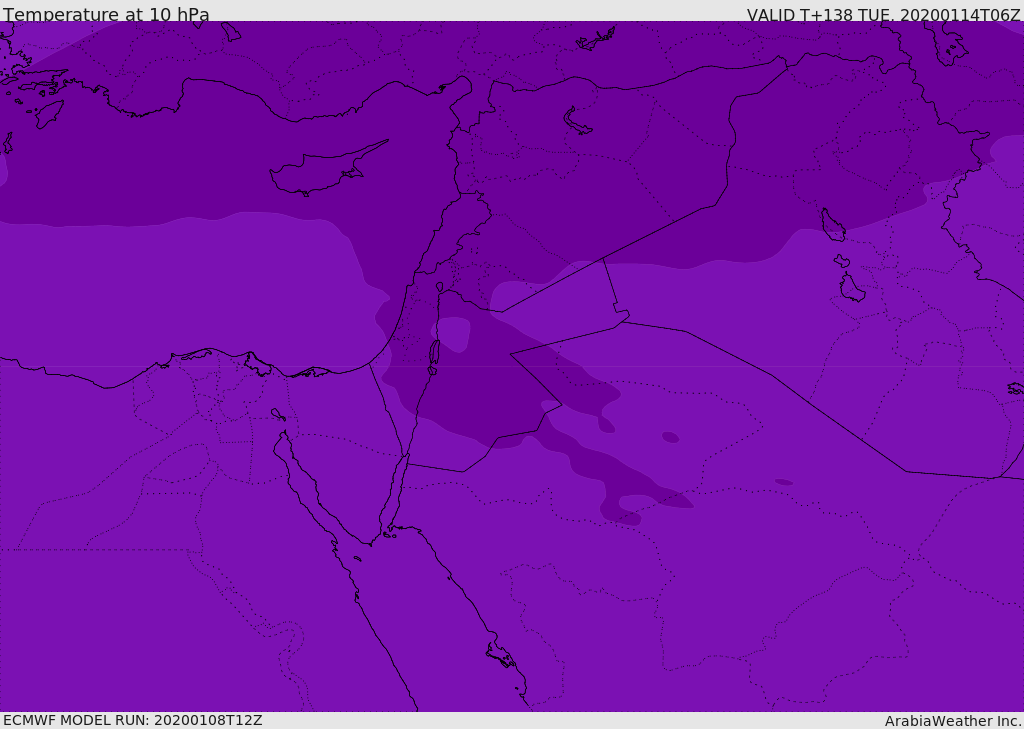Click the light purple patch over northern Jordan
The image size is (1024, 729).
453,334
